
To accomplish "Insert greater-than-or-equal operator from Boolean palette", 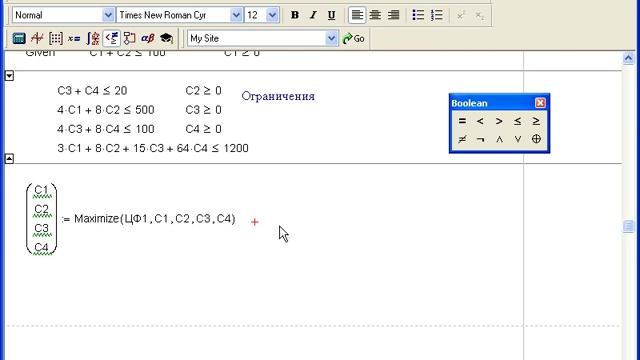I will point(536,121).
